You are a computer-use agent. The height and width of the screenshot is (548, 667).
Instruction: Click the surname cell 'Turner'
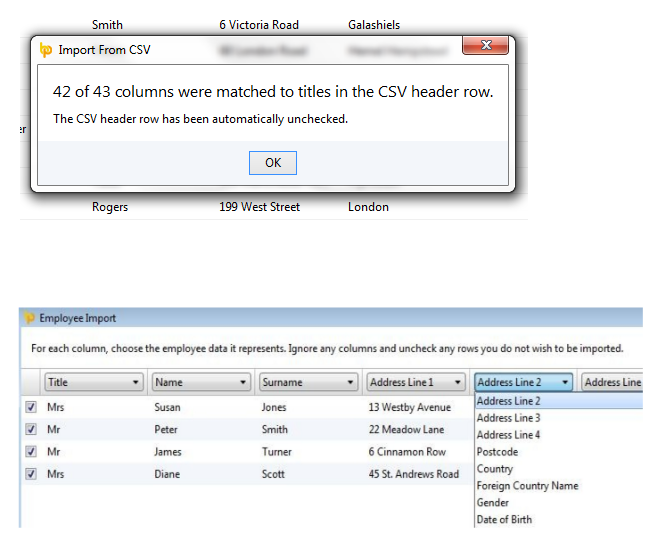point(276,451)
